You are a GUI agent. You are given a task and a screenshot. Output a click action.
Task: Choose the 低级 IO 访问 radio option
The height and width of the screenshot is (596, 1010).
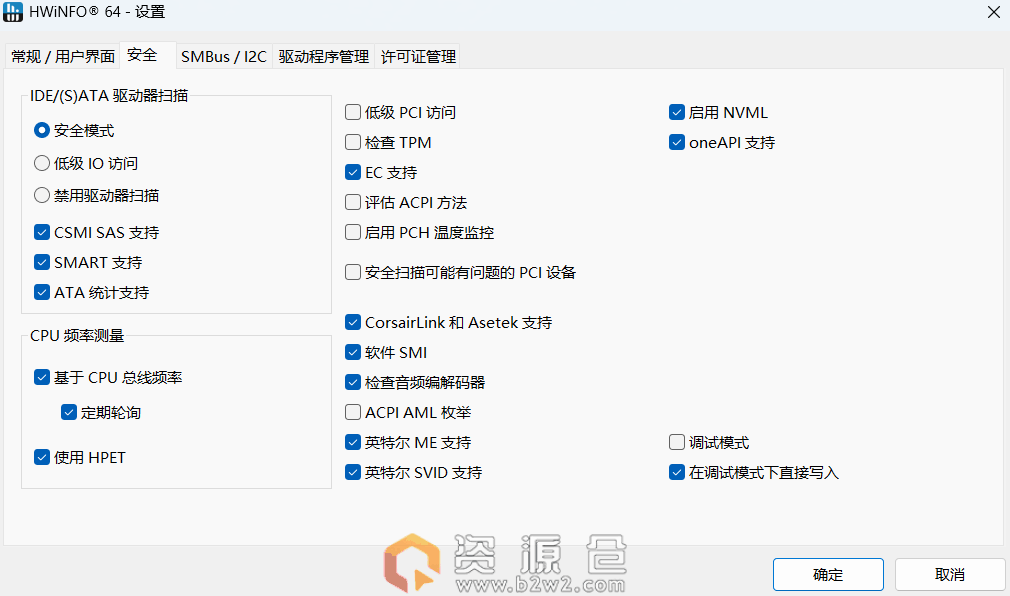[x=42, y=163]
